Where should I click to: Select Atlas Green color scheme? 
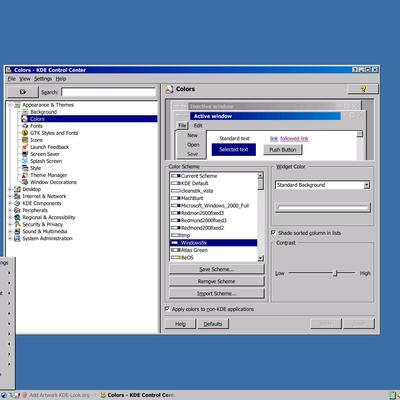213,250
